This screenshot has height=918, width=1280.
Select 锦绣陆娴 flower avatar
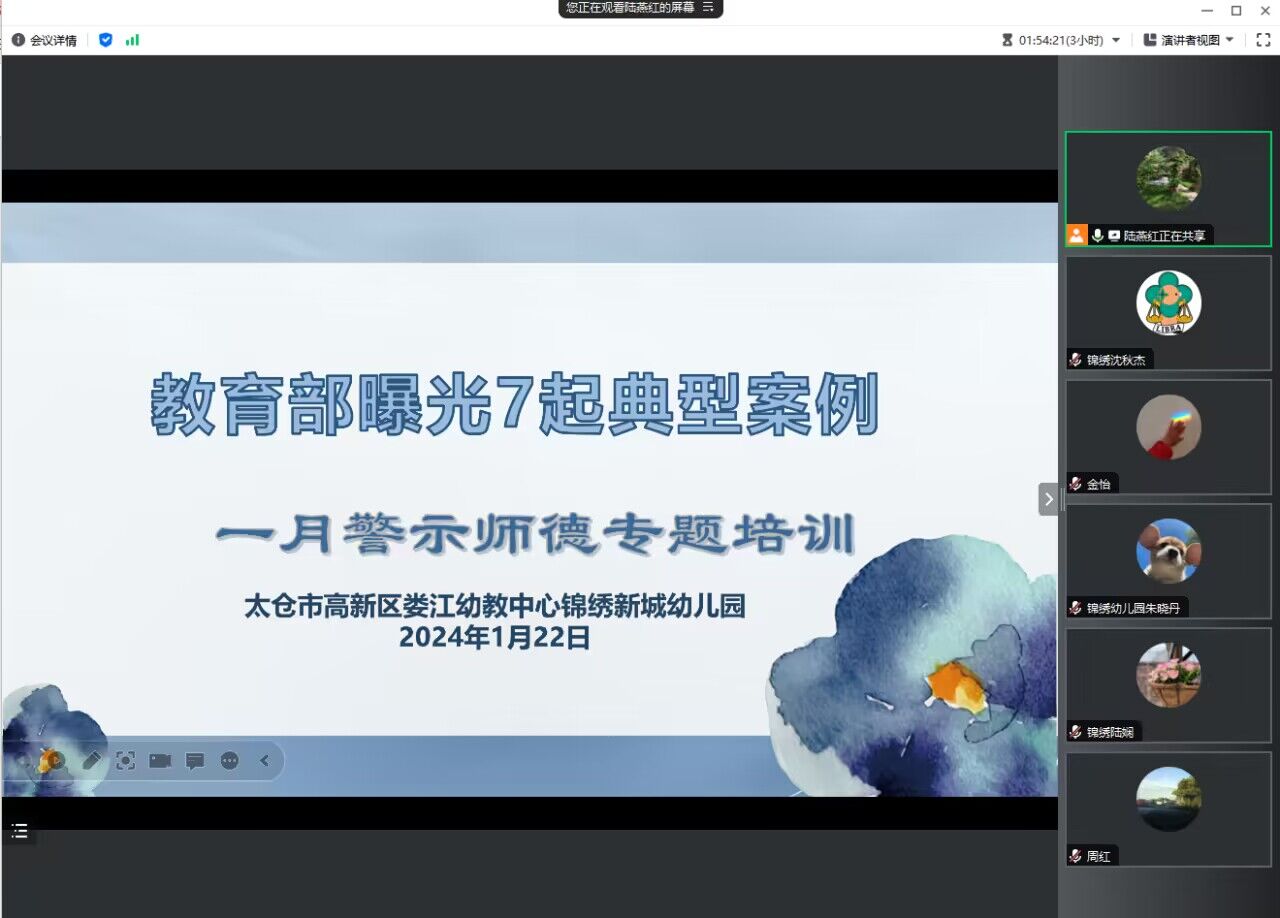[1168, 675]
